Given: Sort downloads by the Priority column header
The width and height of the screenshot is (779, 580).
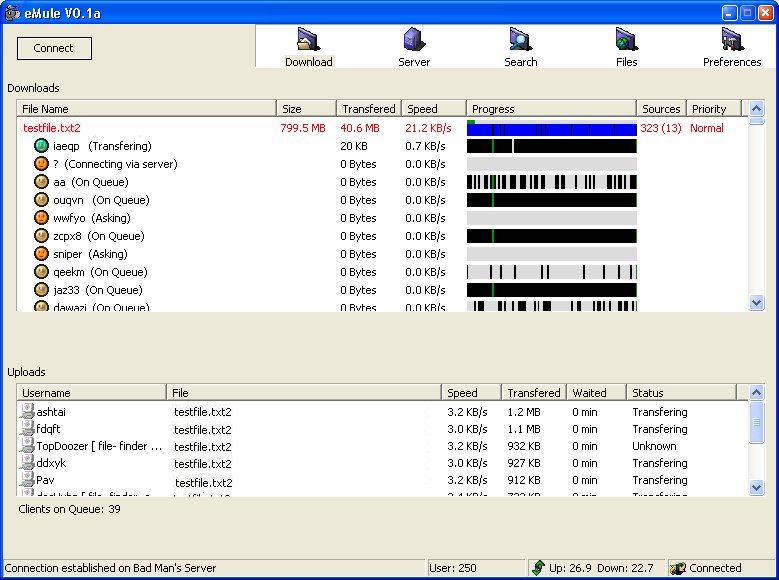Looking at the screenshot, I should pyautogui.click(x=713, y=108).
